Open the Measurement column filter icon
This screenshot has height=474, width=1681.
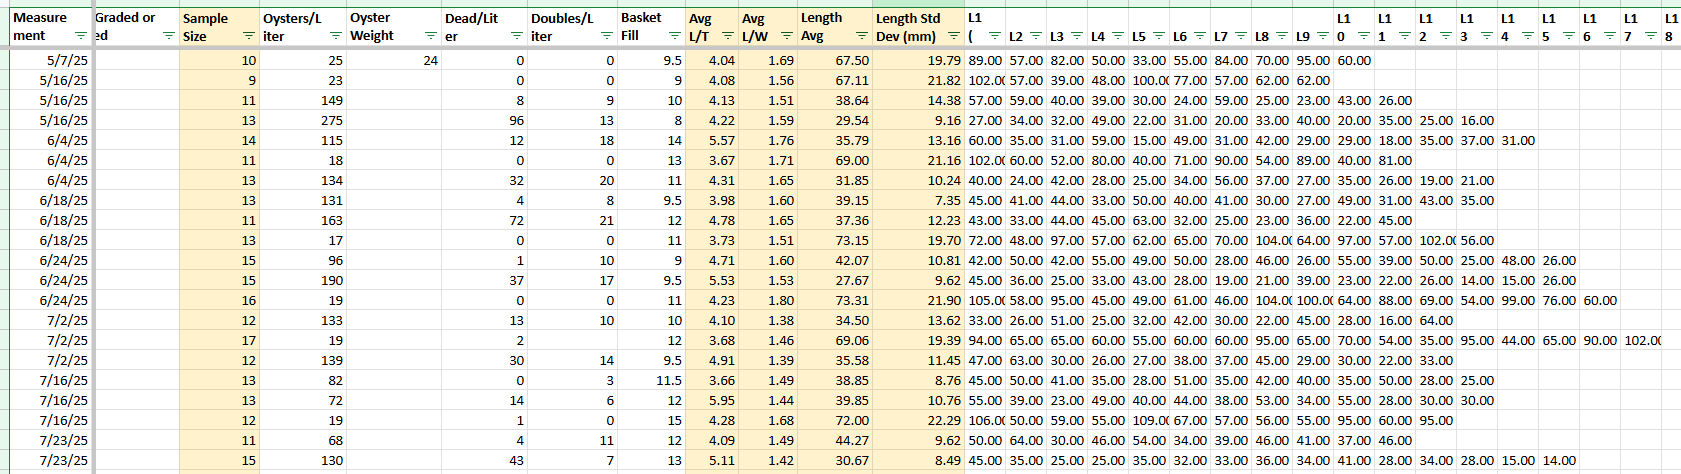[81, 36]
